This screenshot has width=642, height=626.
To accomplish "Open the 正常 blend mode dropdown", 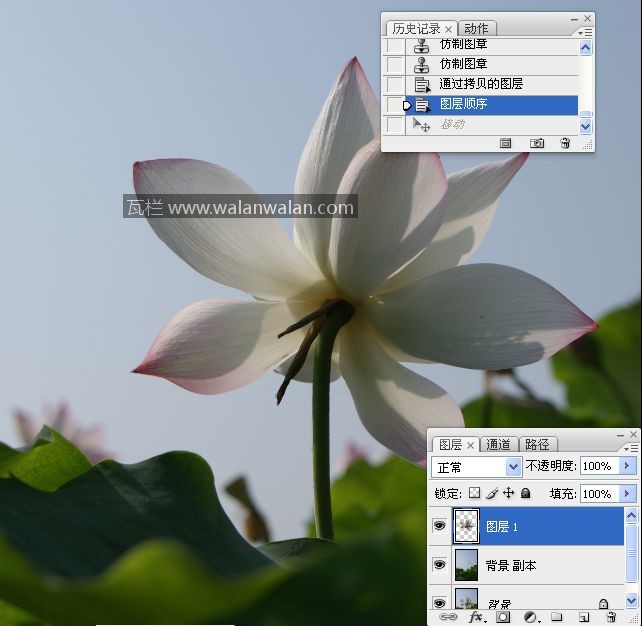I will pyautogui.click(x=477, y=467).
